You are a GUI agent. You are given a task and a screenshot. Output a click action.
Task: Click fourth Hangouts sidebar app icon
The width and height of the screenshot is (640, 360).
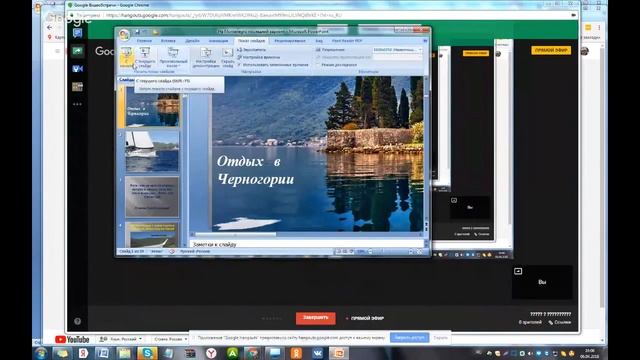[77, 87]
